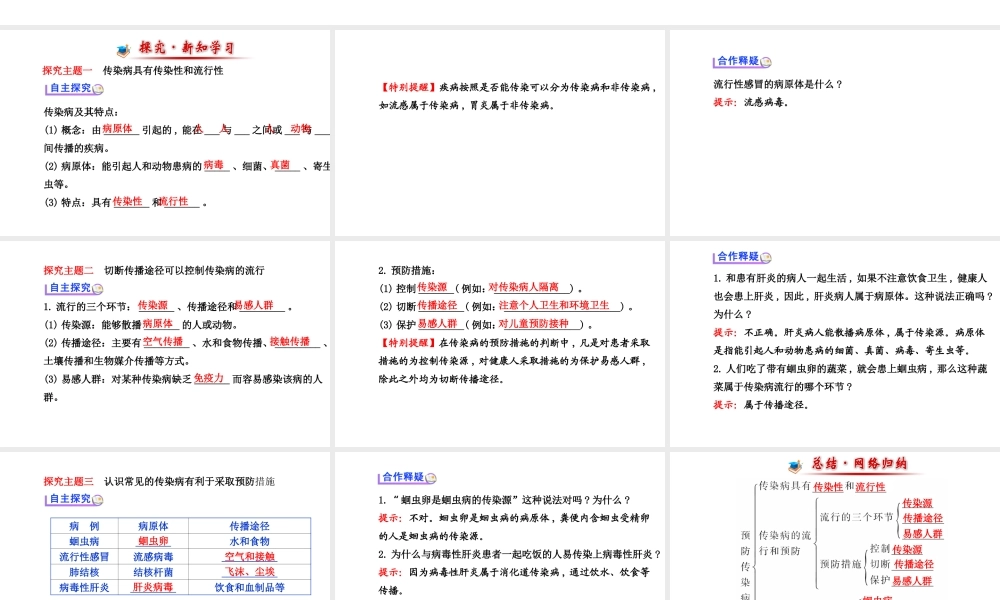Screen dimensions: 1000x600
Task: Click the line 1. 流行的三个环节
Action: [168, 306]
